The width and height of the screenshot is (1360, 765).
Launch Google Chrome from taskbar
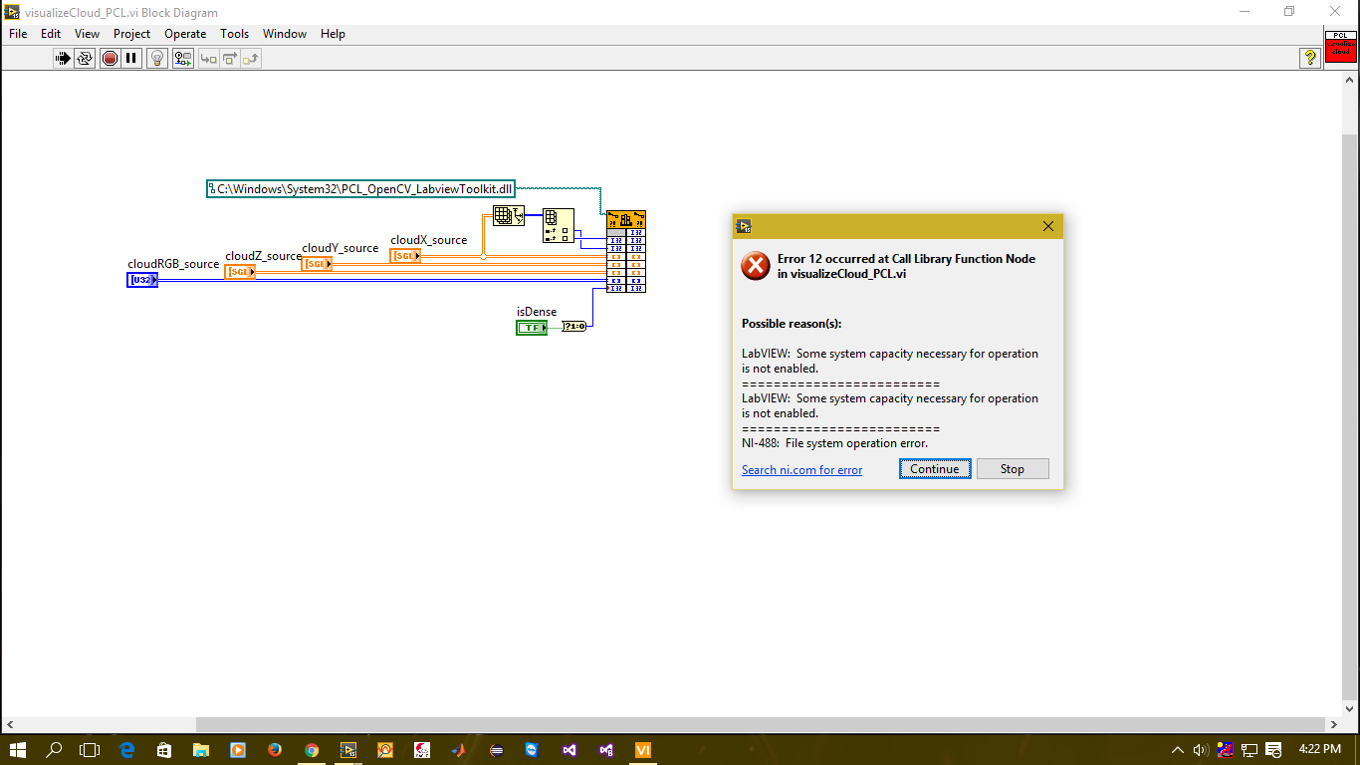(x=311, y=749)
